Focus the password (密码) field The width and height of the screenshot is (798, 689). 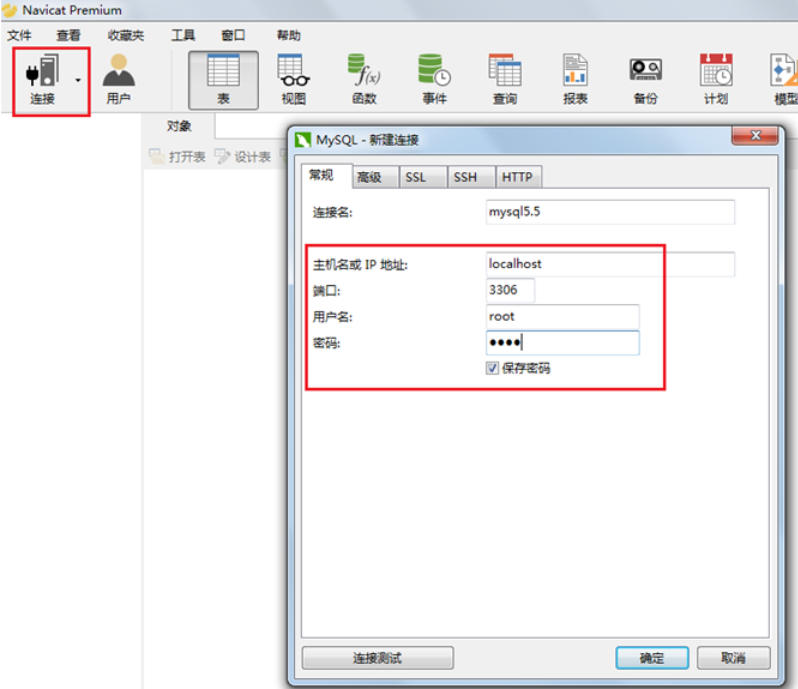click(x=562, y=343)
